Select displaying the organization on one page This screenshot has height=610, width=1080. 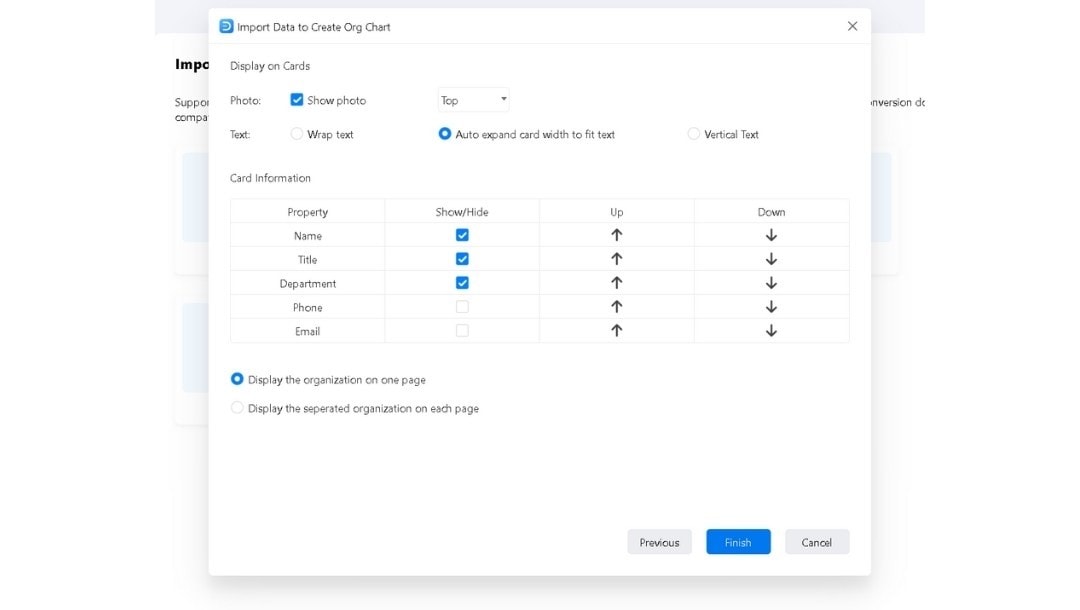[x=237, y=379]
